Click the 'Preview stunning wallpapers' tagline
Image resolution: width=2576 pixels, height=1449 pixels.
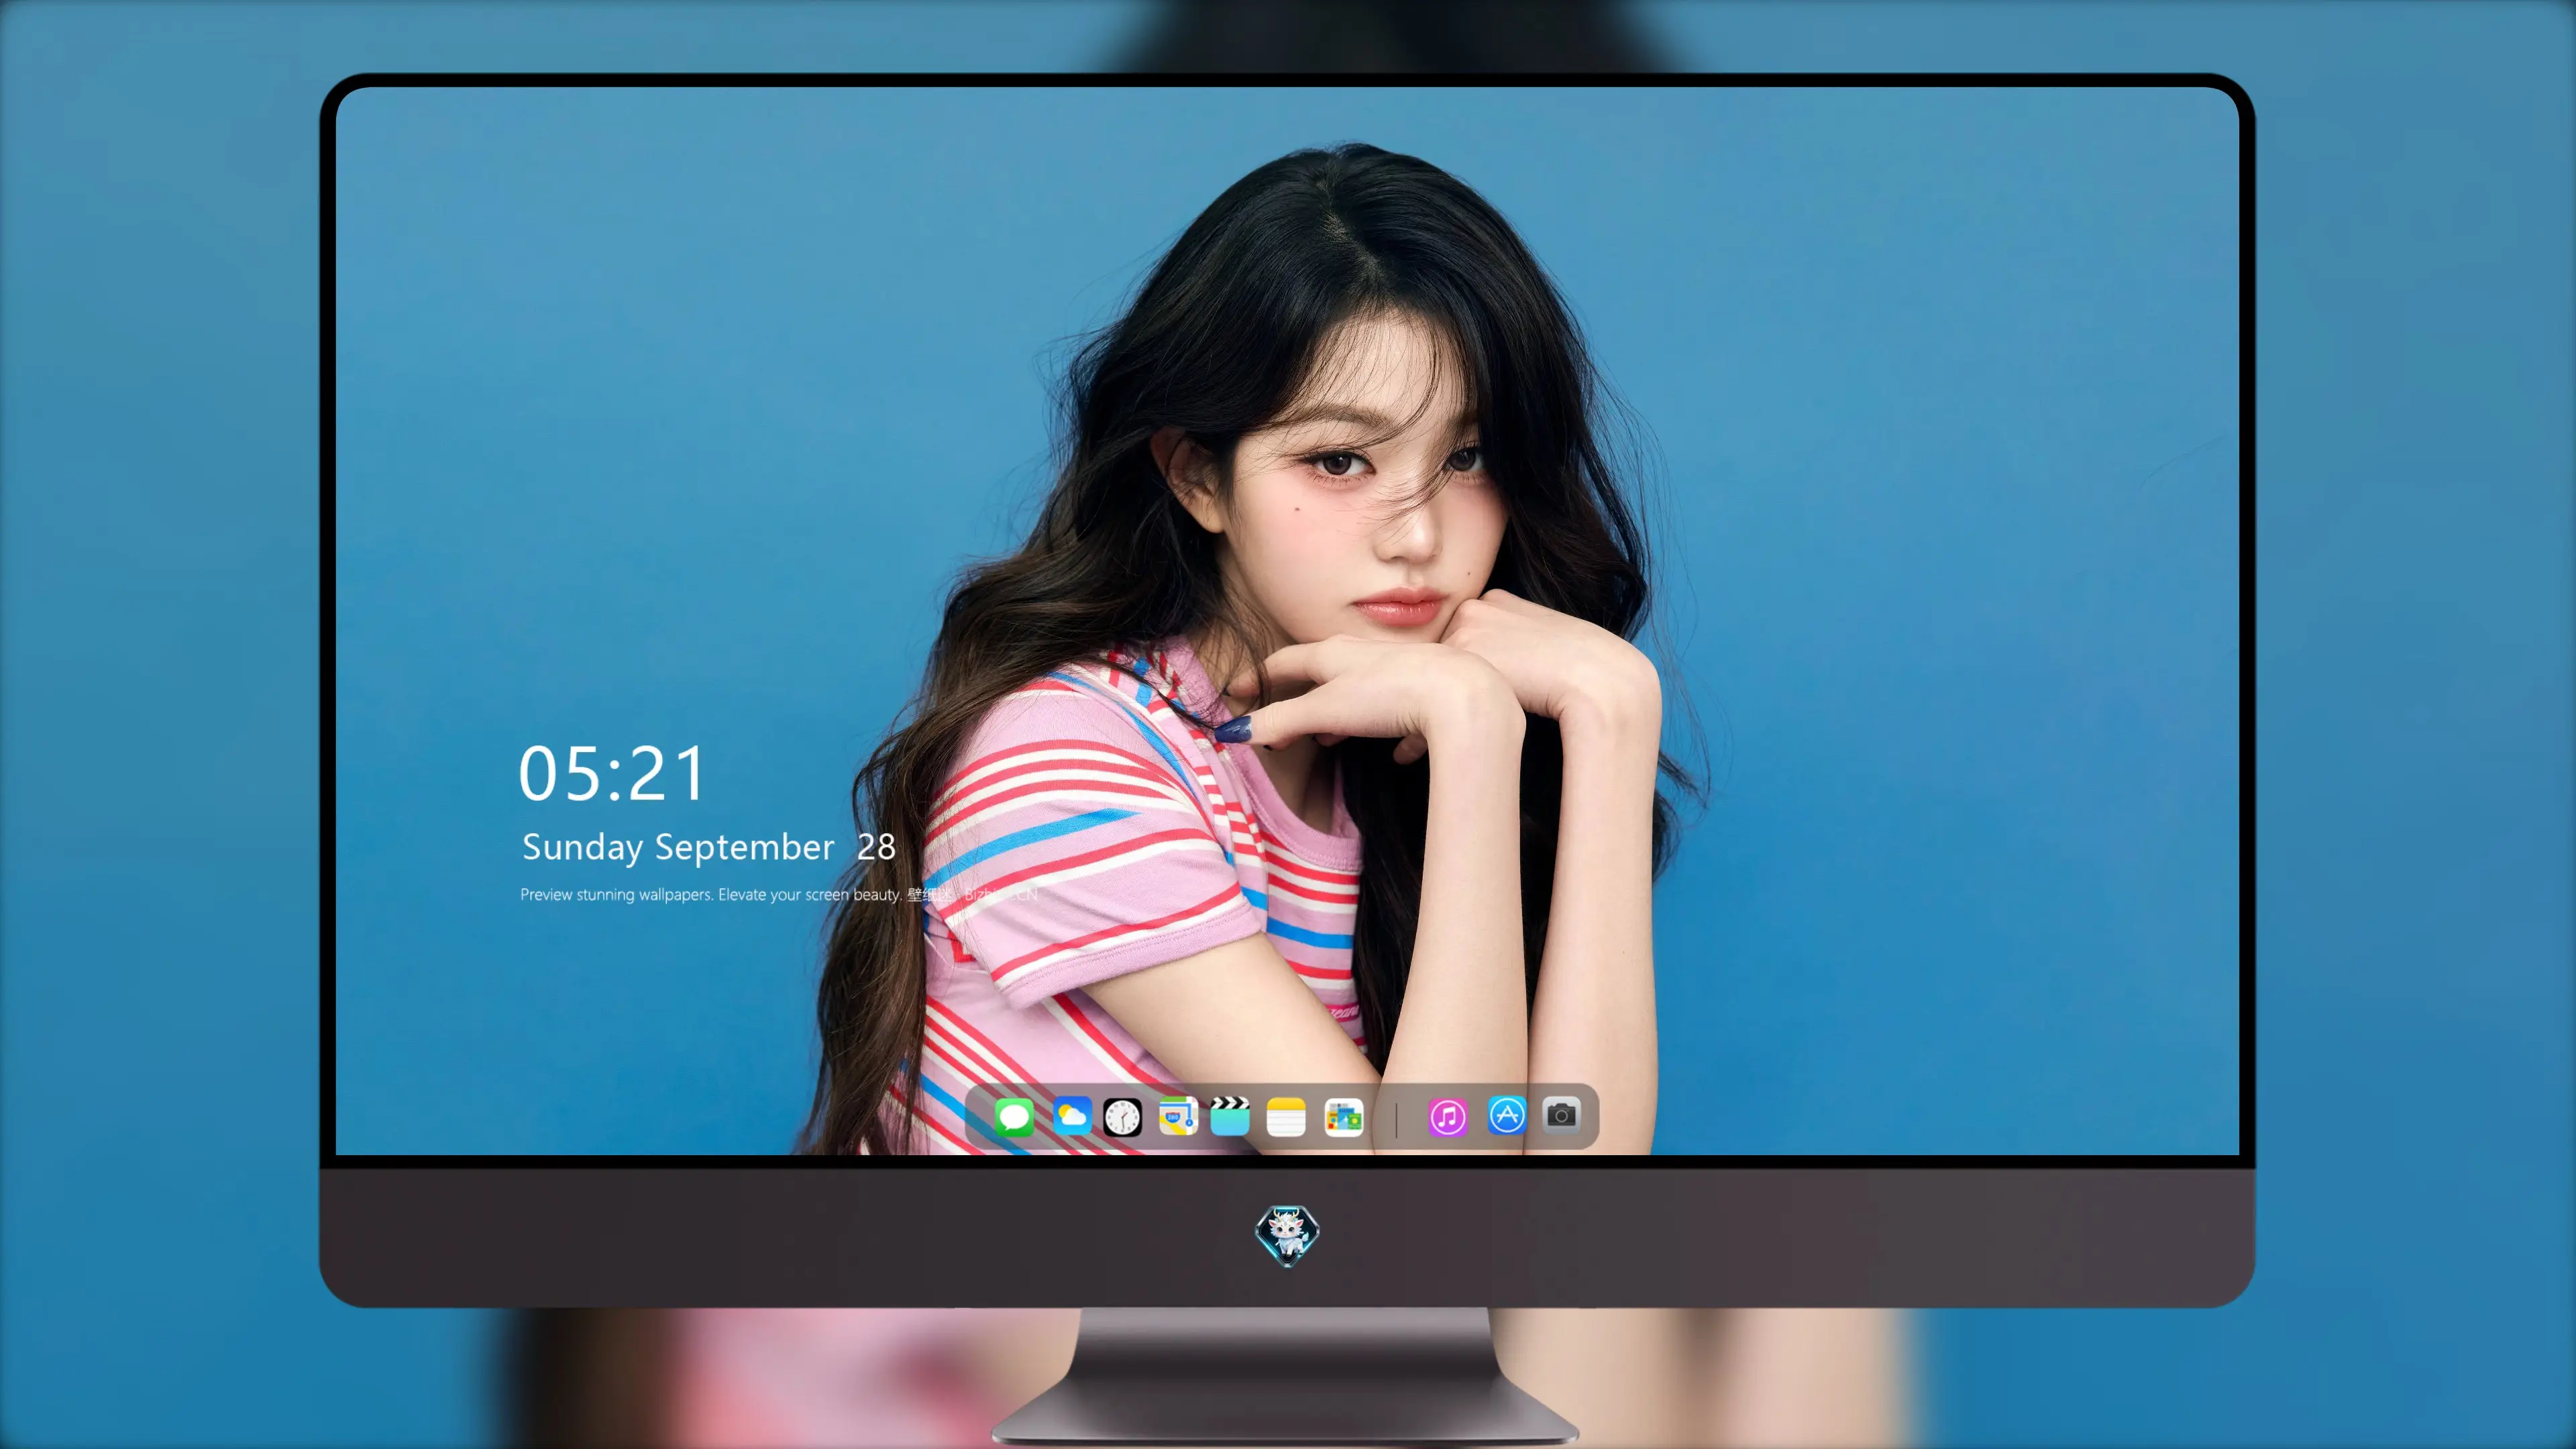tap(778, 894)
